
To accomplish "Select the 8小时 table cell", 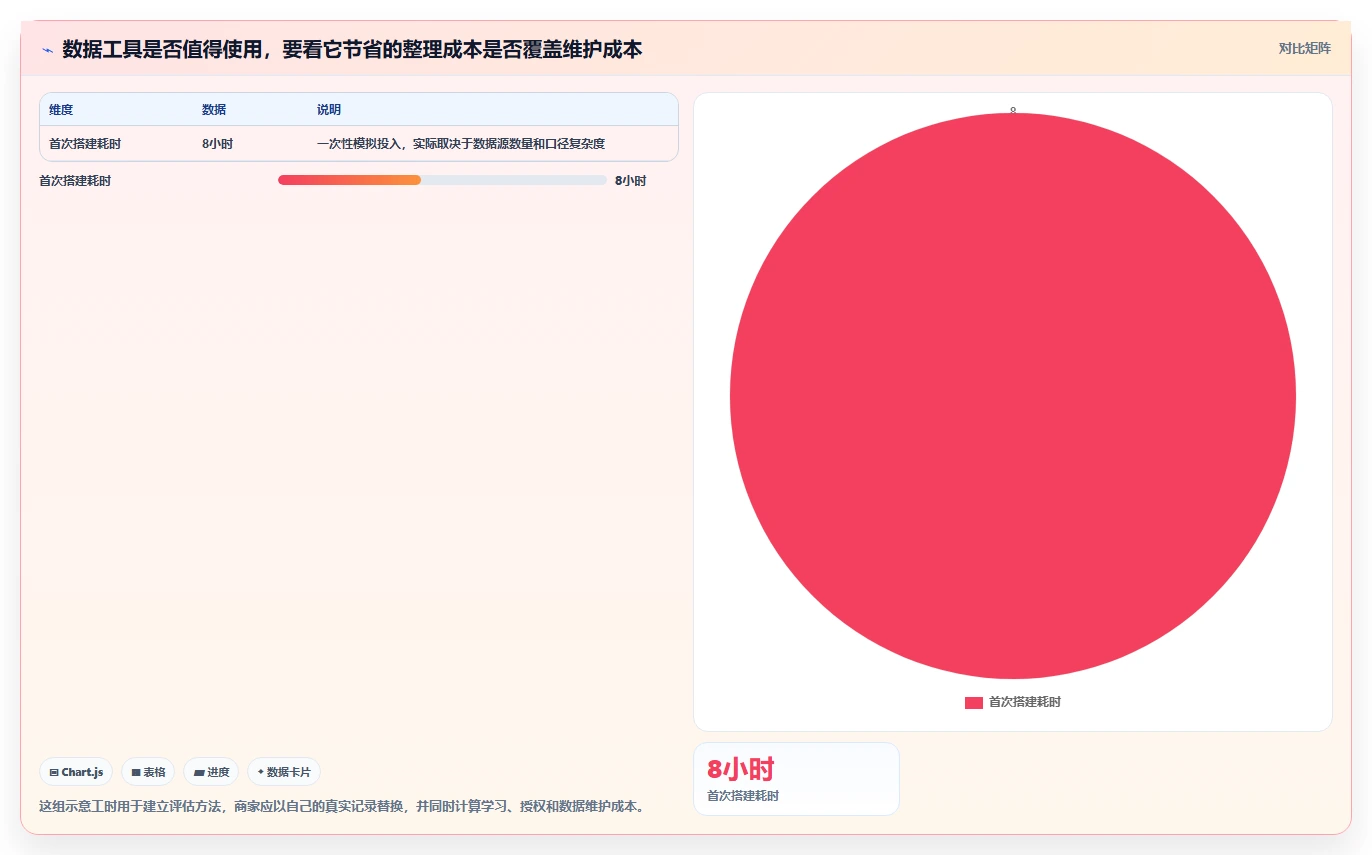I will [x=217, y=144].
